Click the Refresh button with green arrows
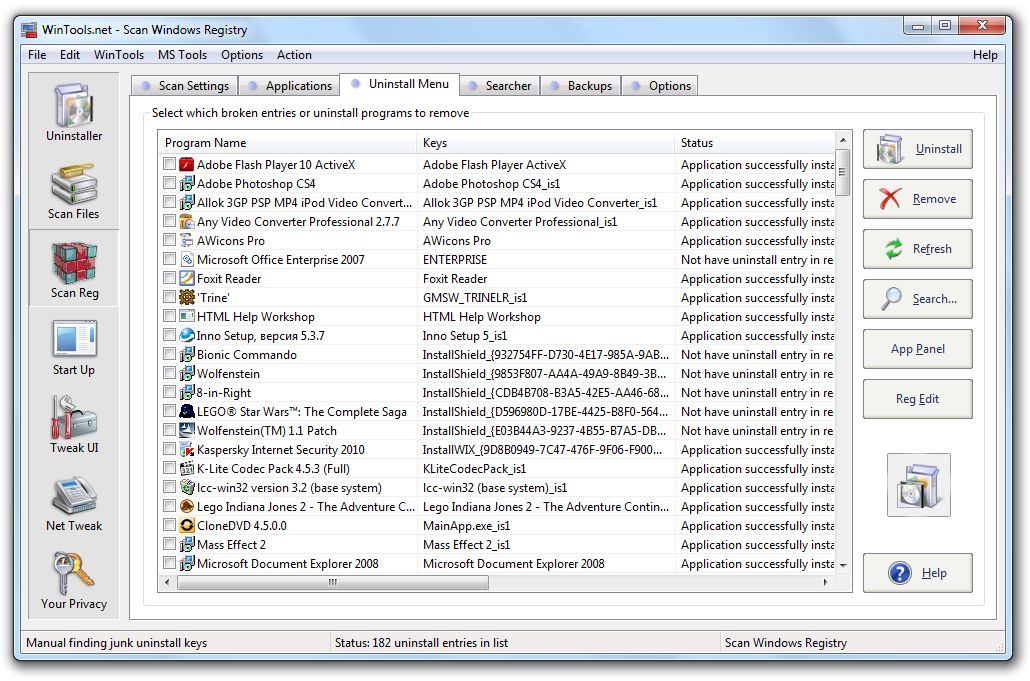The height and width of the screenshot is (681, 1030). pyautogui.click(x=916, y=249)
